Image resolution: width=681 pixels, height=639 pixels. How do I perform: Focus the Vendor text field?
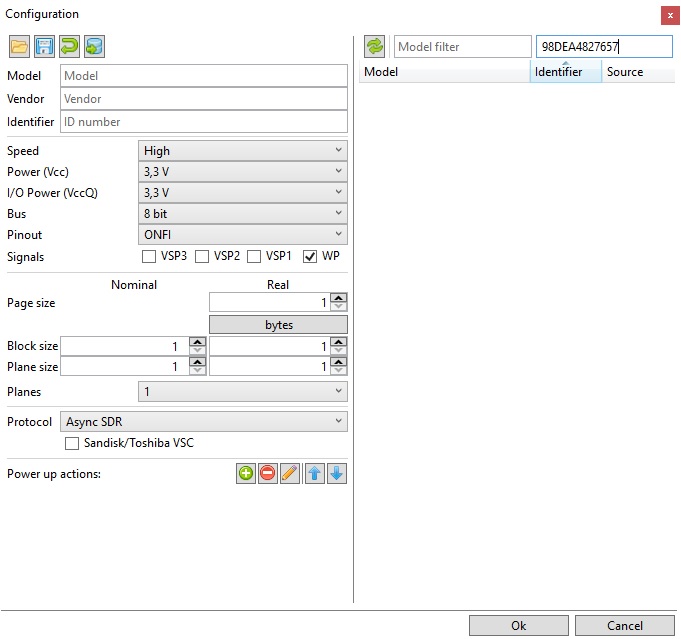tap(204, 99)
